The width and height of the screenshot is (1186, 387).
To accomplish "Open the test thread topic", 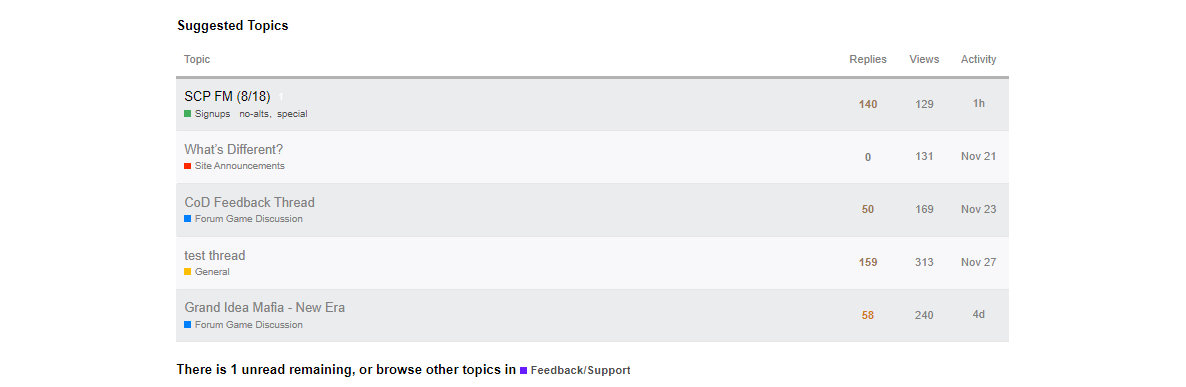I will point(215,255).
